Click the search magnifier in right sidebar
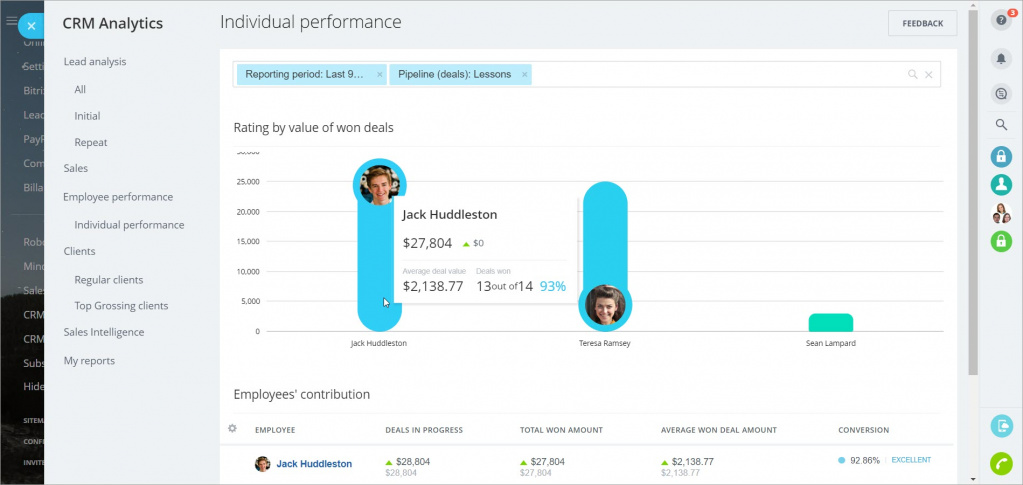Screen dimensions: 1023x485 point(1001,125)
